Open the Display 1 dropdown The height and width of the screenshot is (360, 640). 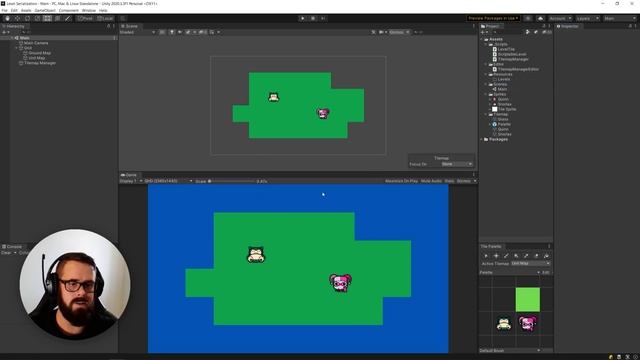131,181
